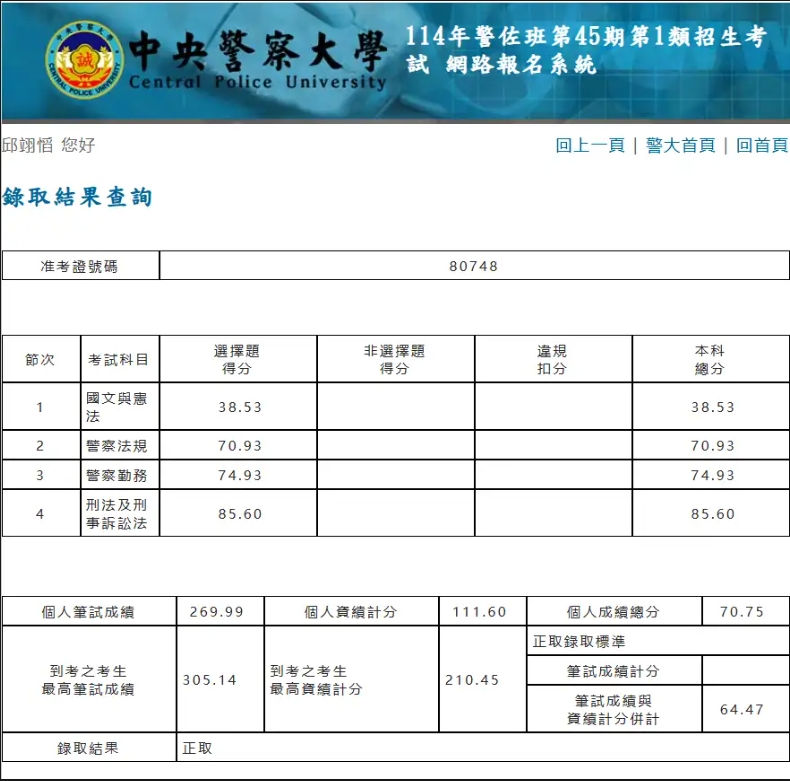
Task: Select 70.93 in 選擇題得分 column
Action: pyautogui.click(x=240, y=446)
